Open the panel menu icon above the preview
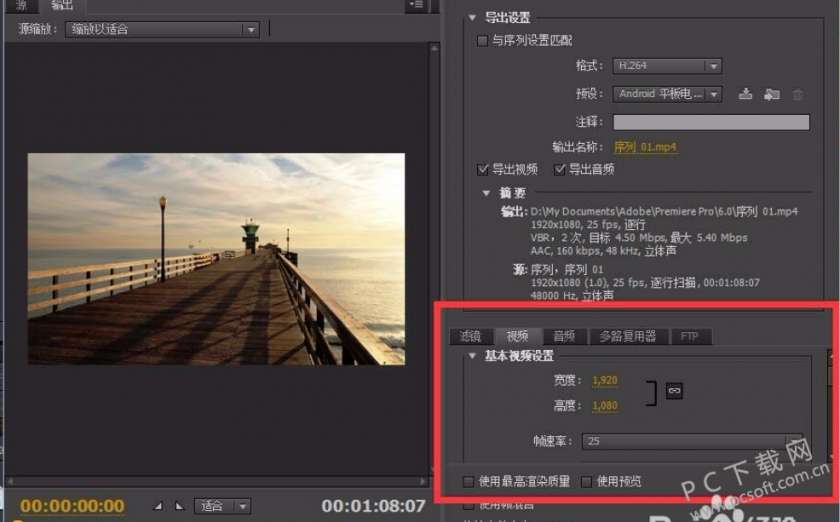 [x=417, y=6]
